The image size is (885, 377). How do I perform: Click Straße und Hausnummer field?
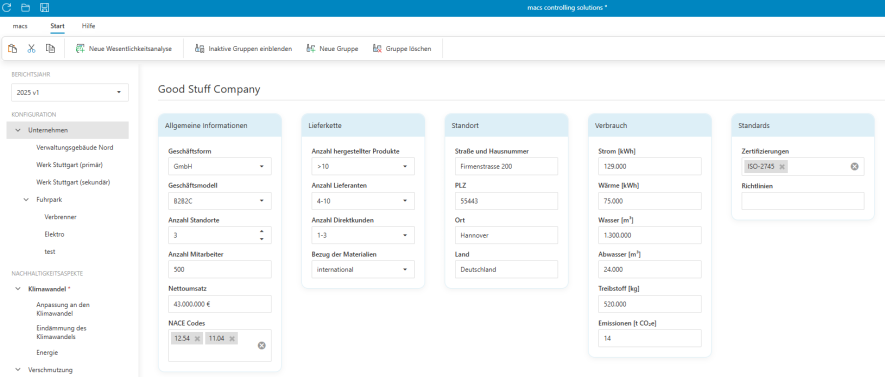tap(506, 166)
